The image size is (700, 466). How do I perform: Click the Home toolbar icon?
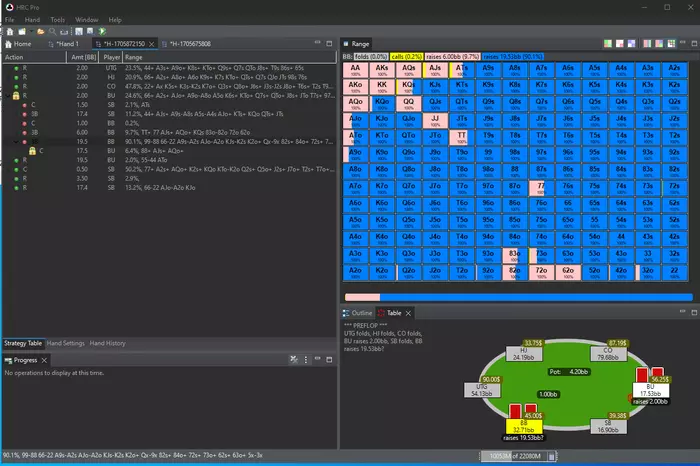point(10,32)
